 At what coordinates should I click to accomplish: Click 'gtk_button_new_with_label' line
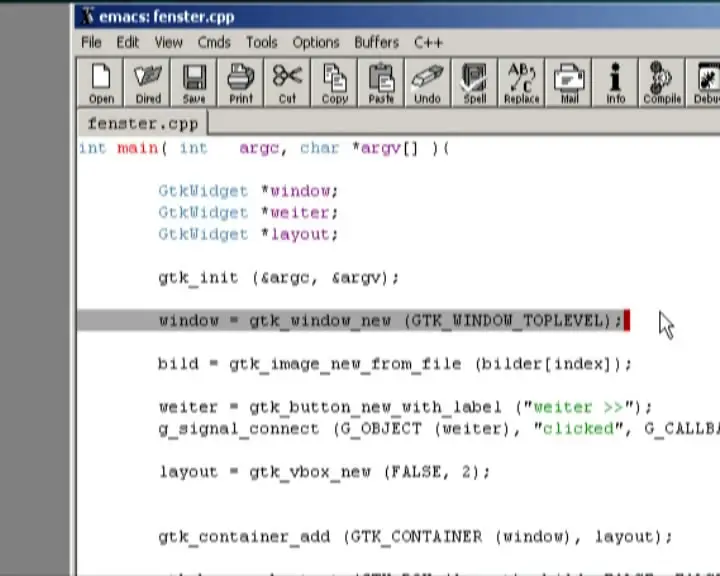[405, 407]
